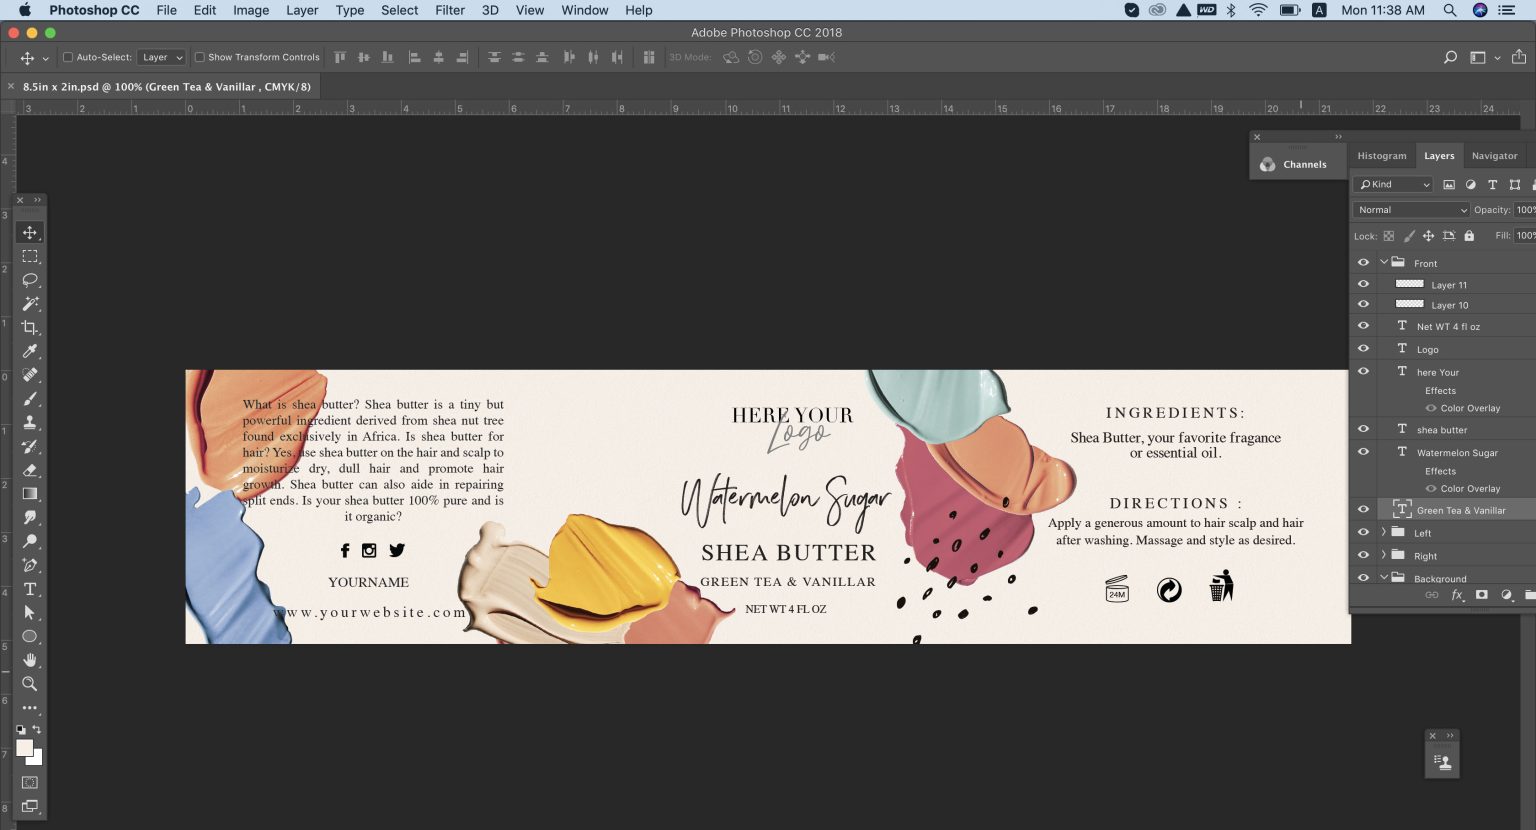1536x830 pixels.
Task: Toggle visibility of the shea butter layer
Action: click(1363, 428)
